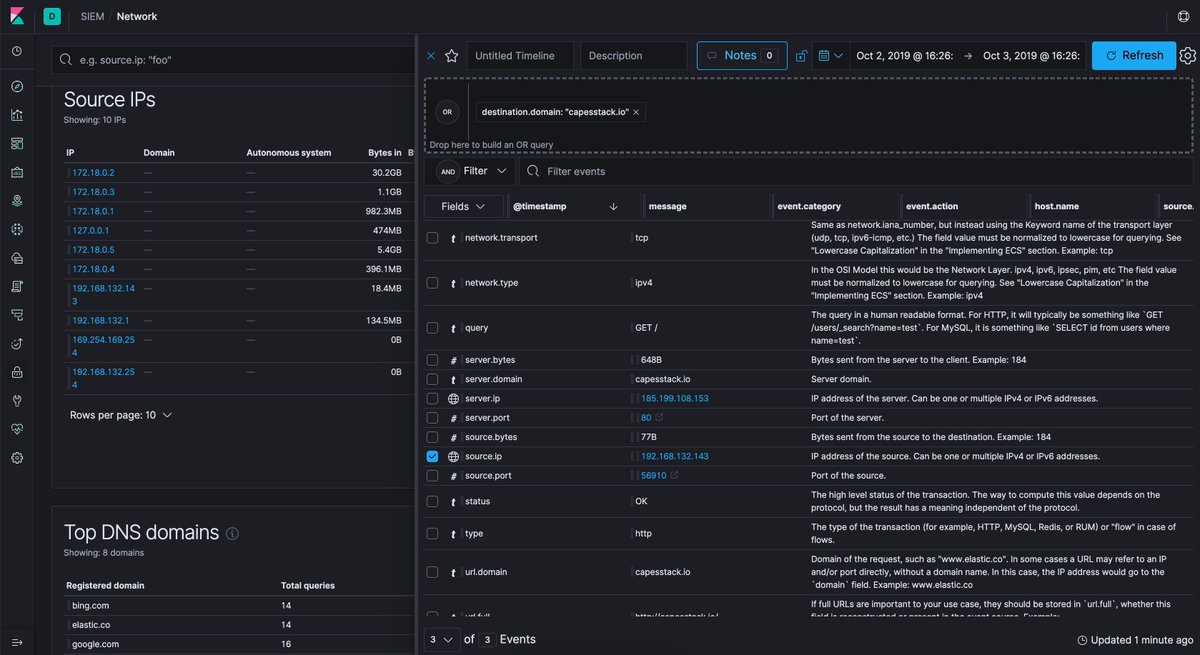
Task: Uncheck the source.ip field checkbox
Action: coord(432,456)
